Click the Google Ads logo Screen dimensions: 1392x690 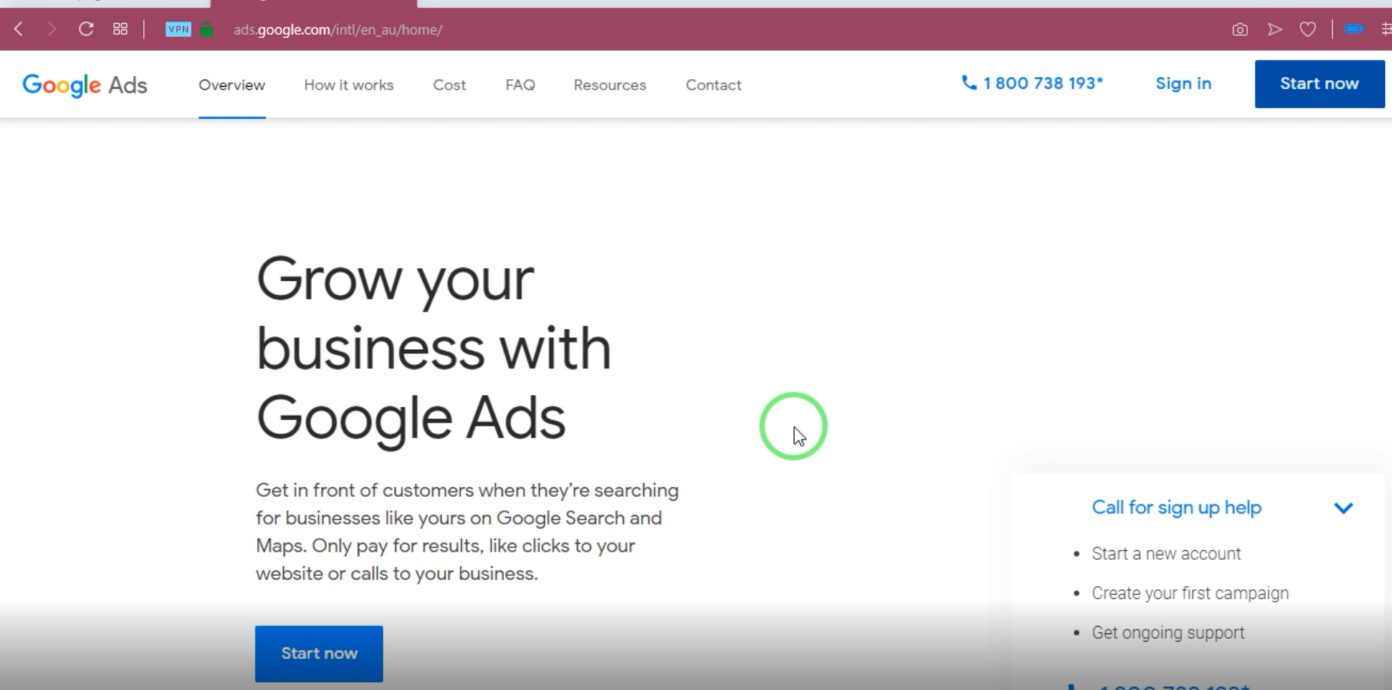click(85, 85)
